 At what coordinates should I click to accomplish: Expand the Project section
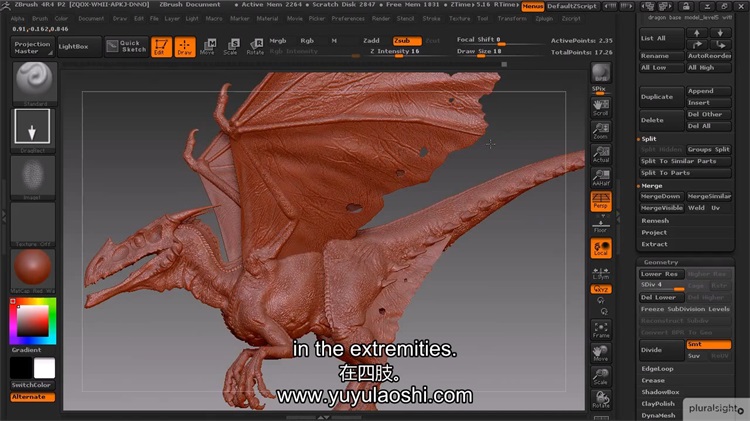click(x=654, y=233)
